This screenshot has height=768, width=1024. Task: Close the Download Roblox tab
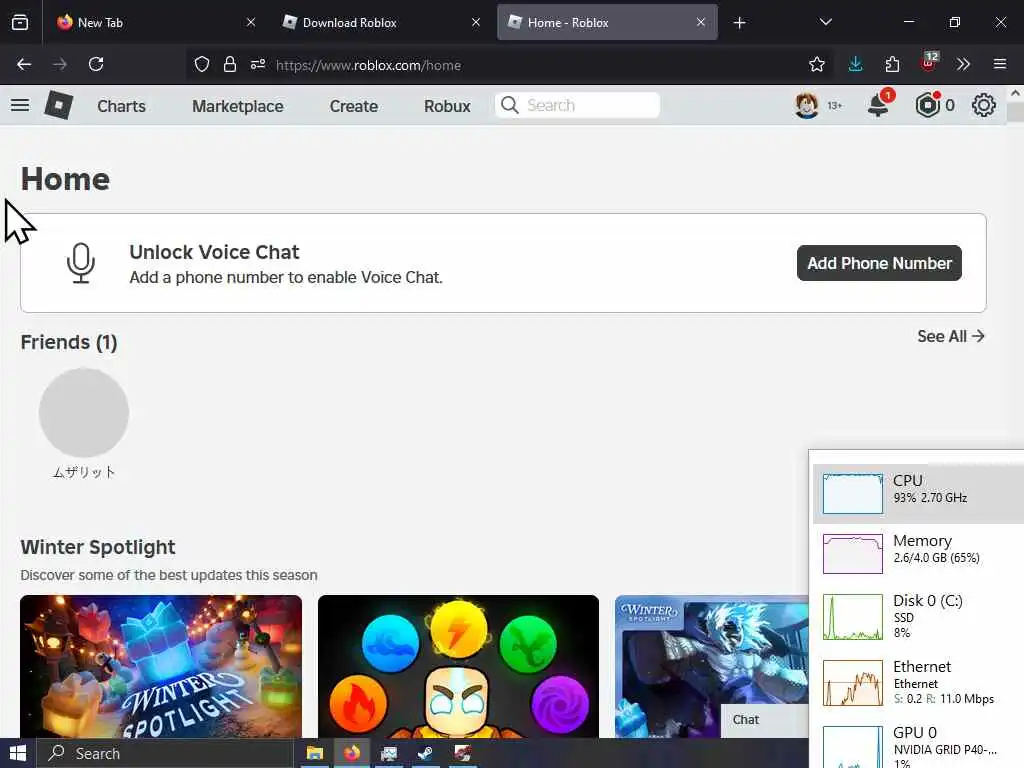click(x=475, y=22)
